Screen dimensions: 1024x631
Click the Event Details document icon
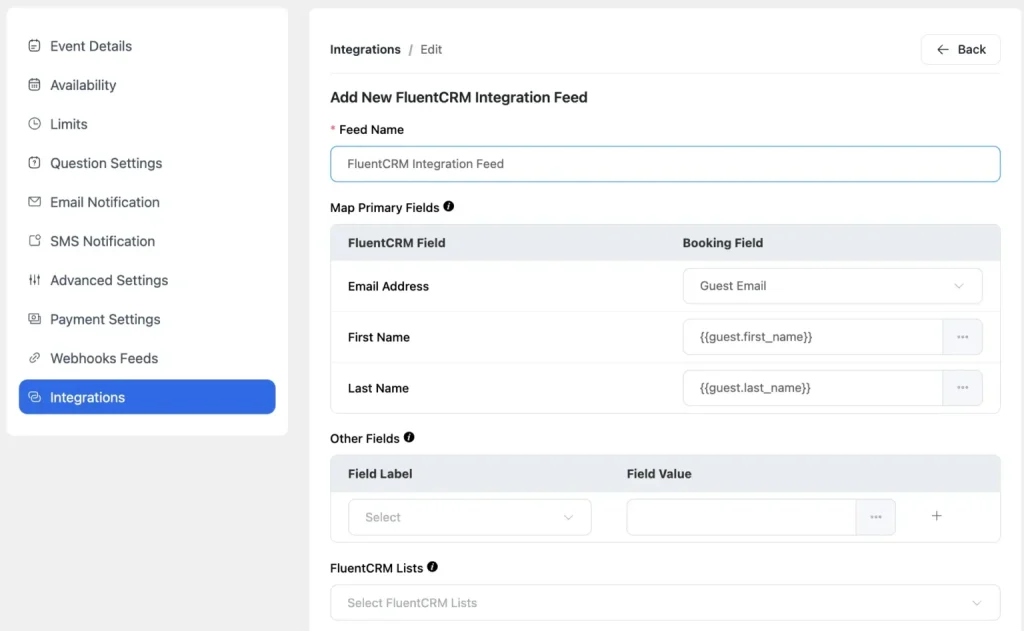point(35,46)
